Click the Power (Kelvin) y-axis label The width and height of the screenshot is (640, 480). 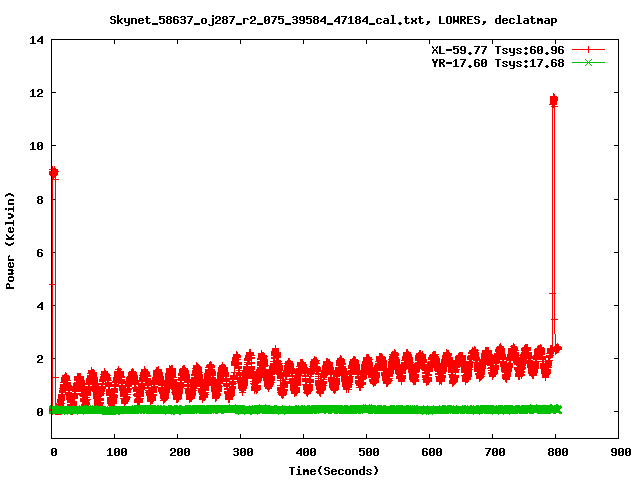coord(10,241)
